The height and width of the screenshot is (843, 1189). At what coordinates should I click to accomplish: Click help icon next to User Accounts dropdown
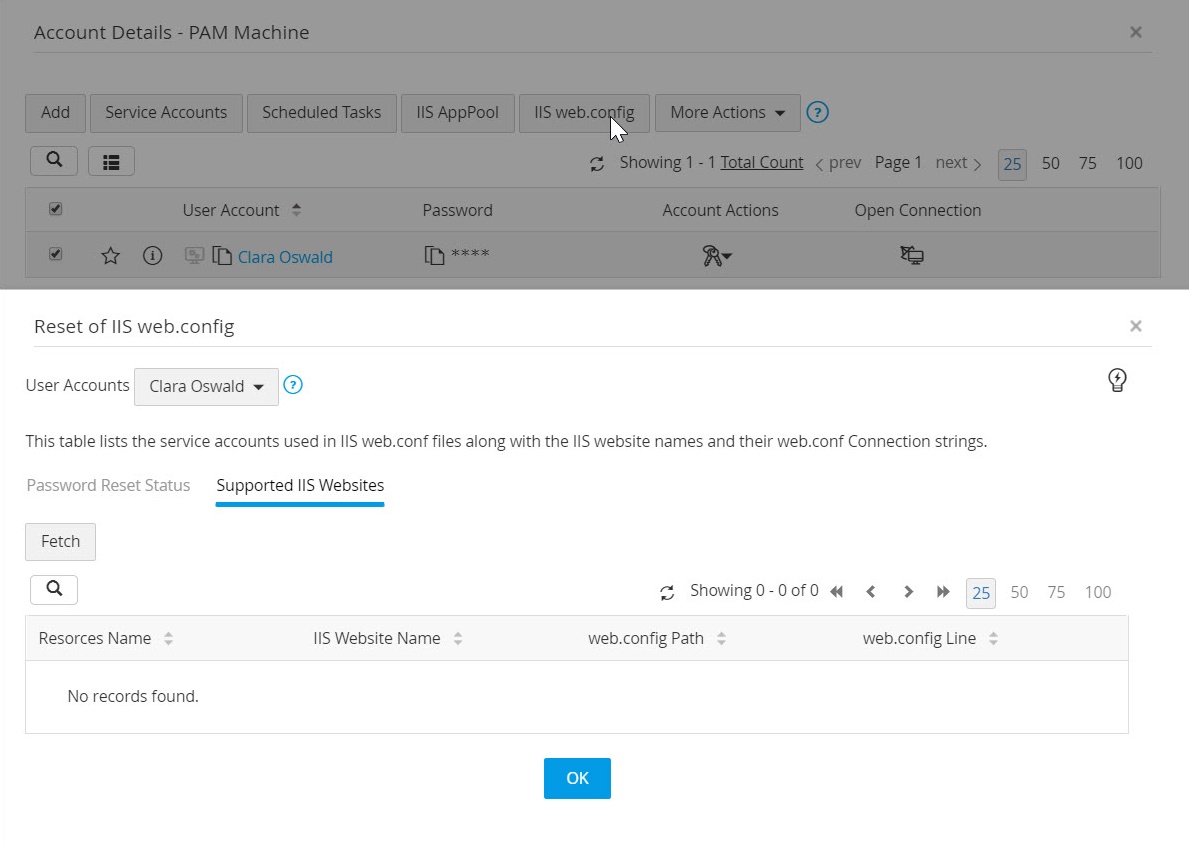[293, 385]
